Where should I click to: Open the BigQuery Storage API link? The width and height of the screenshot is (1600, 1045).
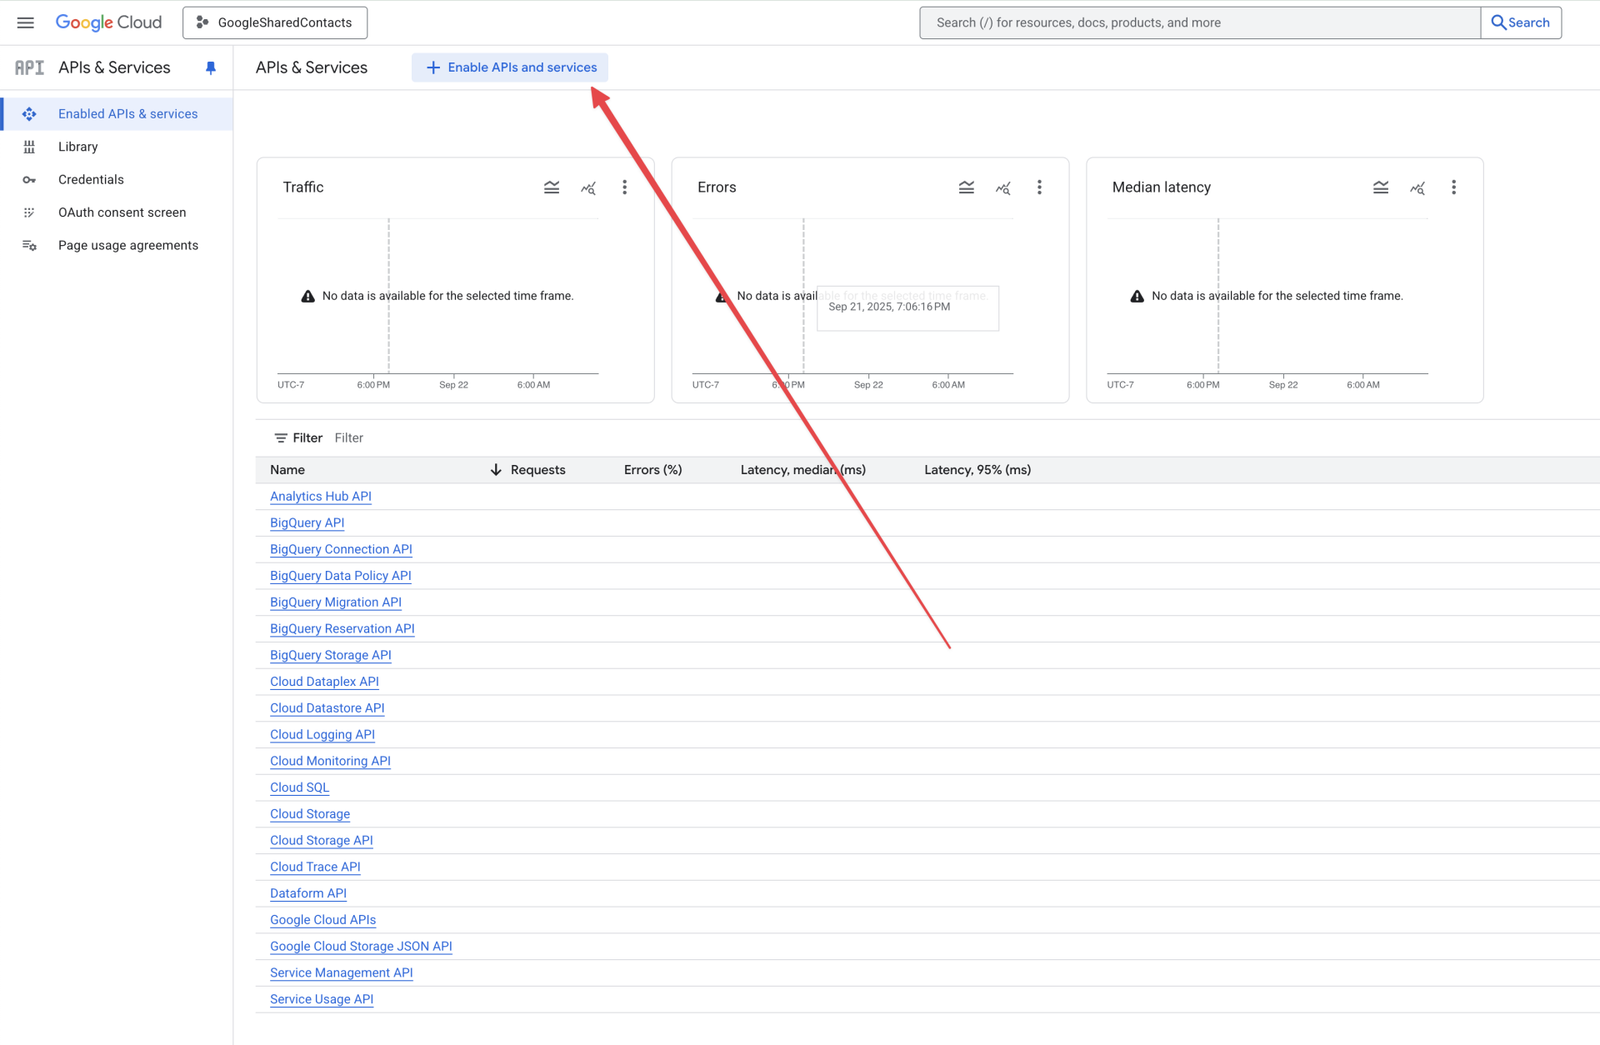coord(330,656)
